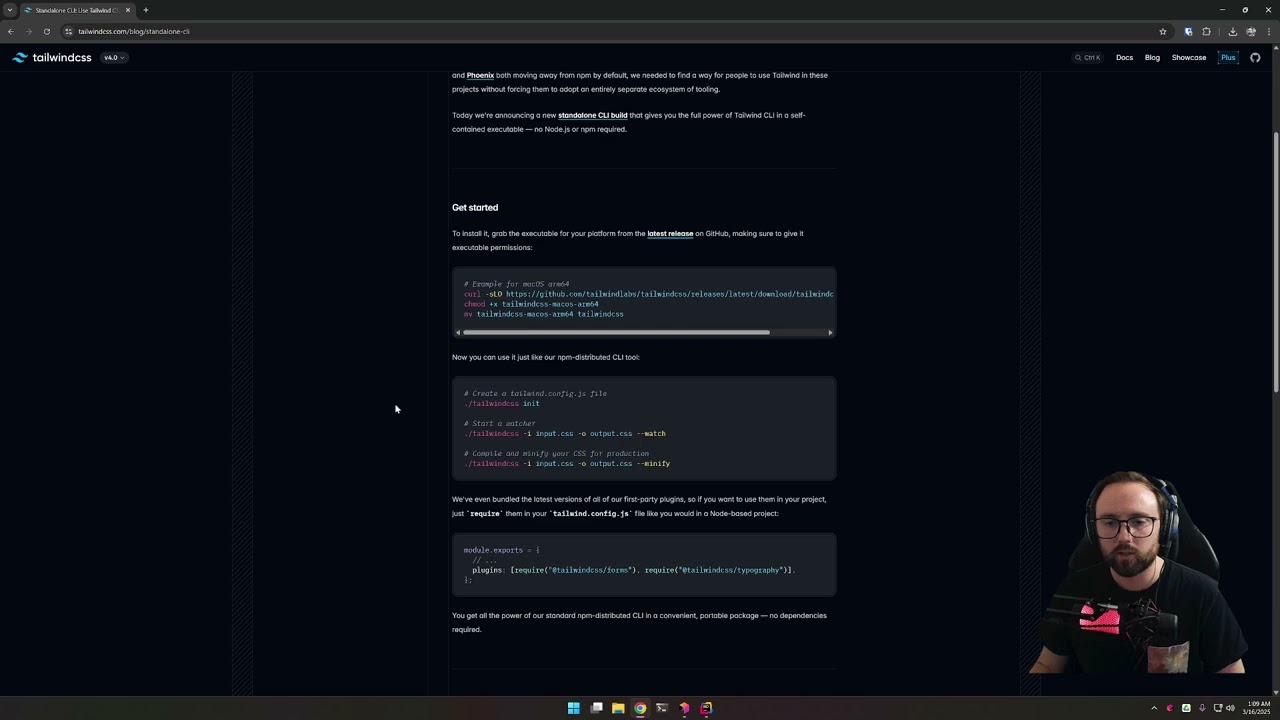
Task: Open the Plus navigation button
Action: (x=1228, y=58)
